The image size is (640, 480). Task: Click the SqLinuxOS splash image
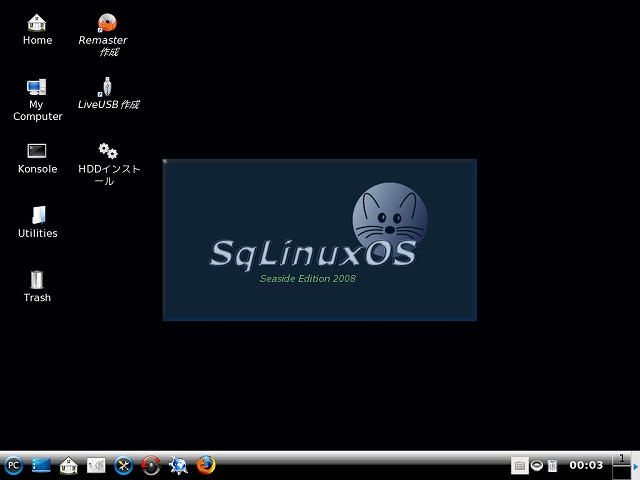coord(320,240)
